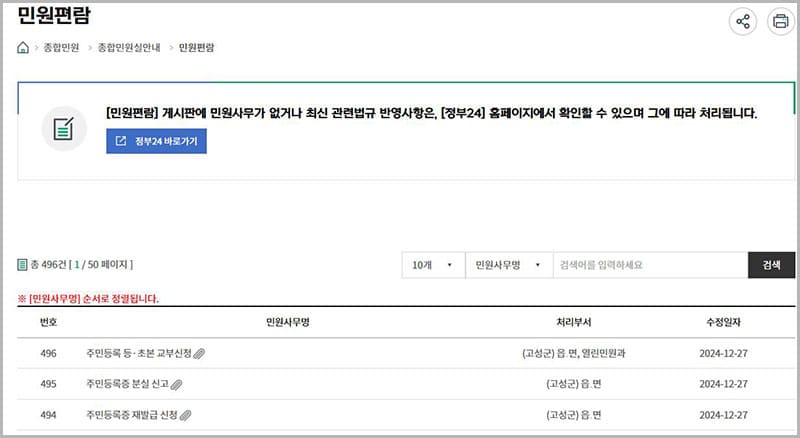Click the 정부24 바로가기 blue button

(x=157, y=141)
